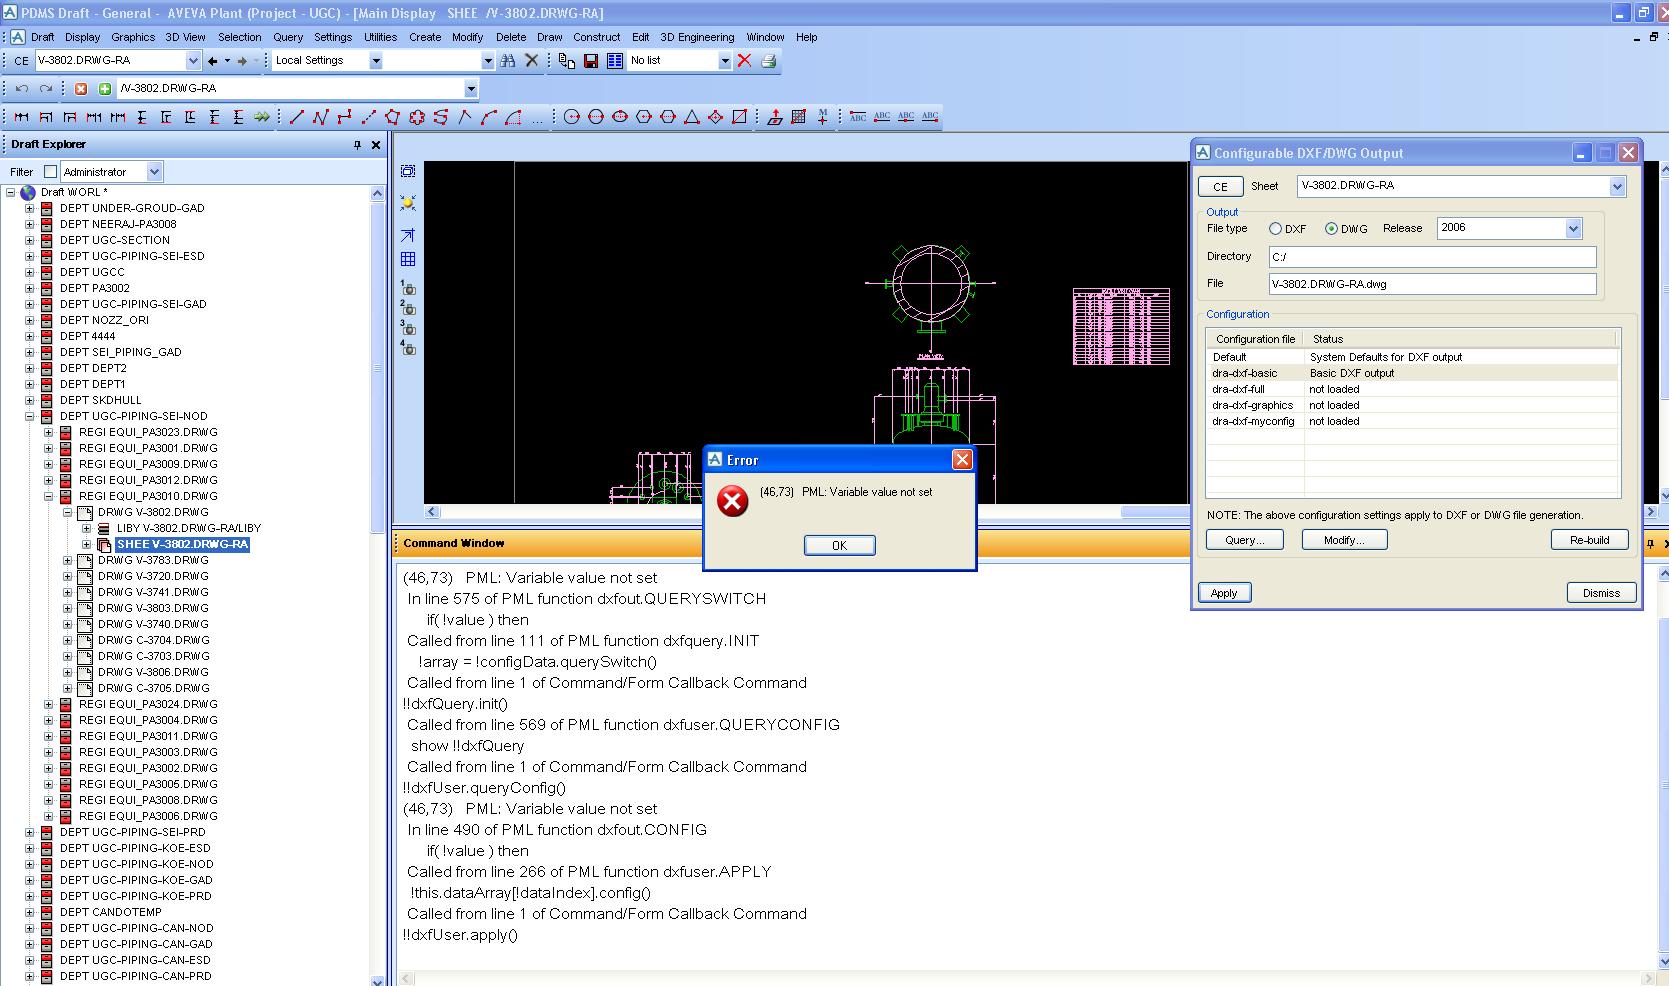Select the square with diagonal draw tool
1669x986 pixels.
[740, 117]
